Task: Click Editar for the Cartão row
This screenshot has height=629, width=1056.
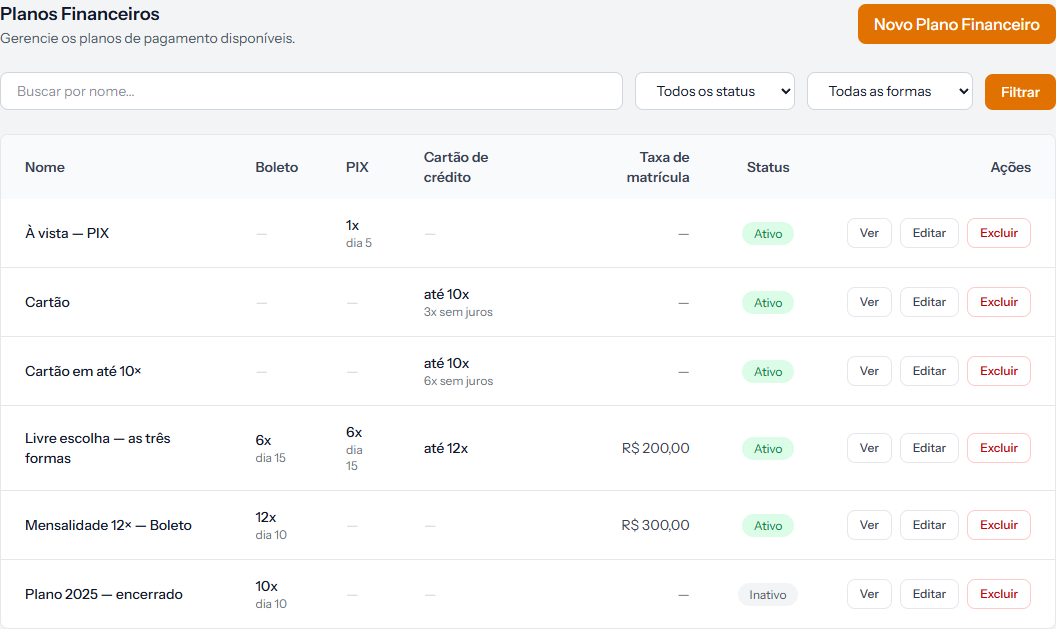Action: click(x=929, y=302)
